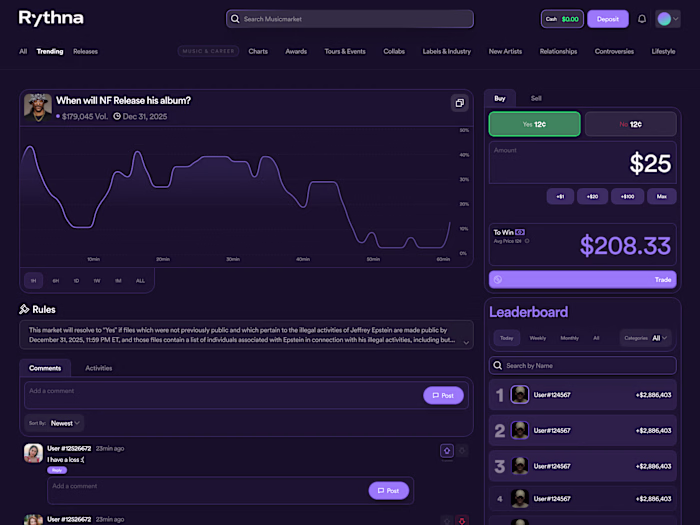Expand the Rules description chevron
This screenshot has width=700, height=525.
pos(466,343)
